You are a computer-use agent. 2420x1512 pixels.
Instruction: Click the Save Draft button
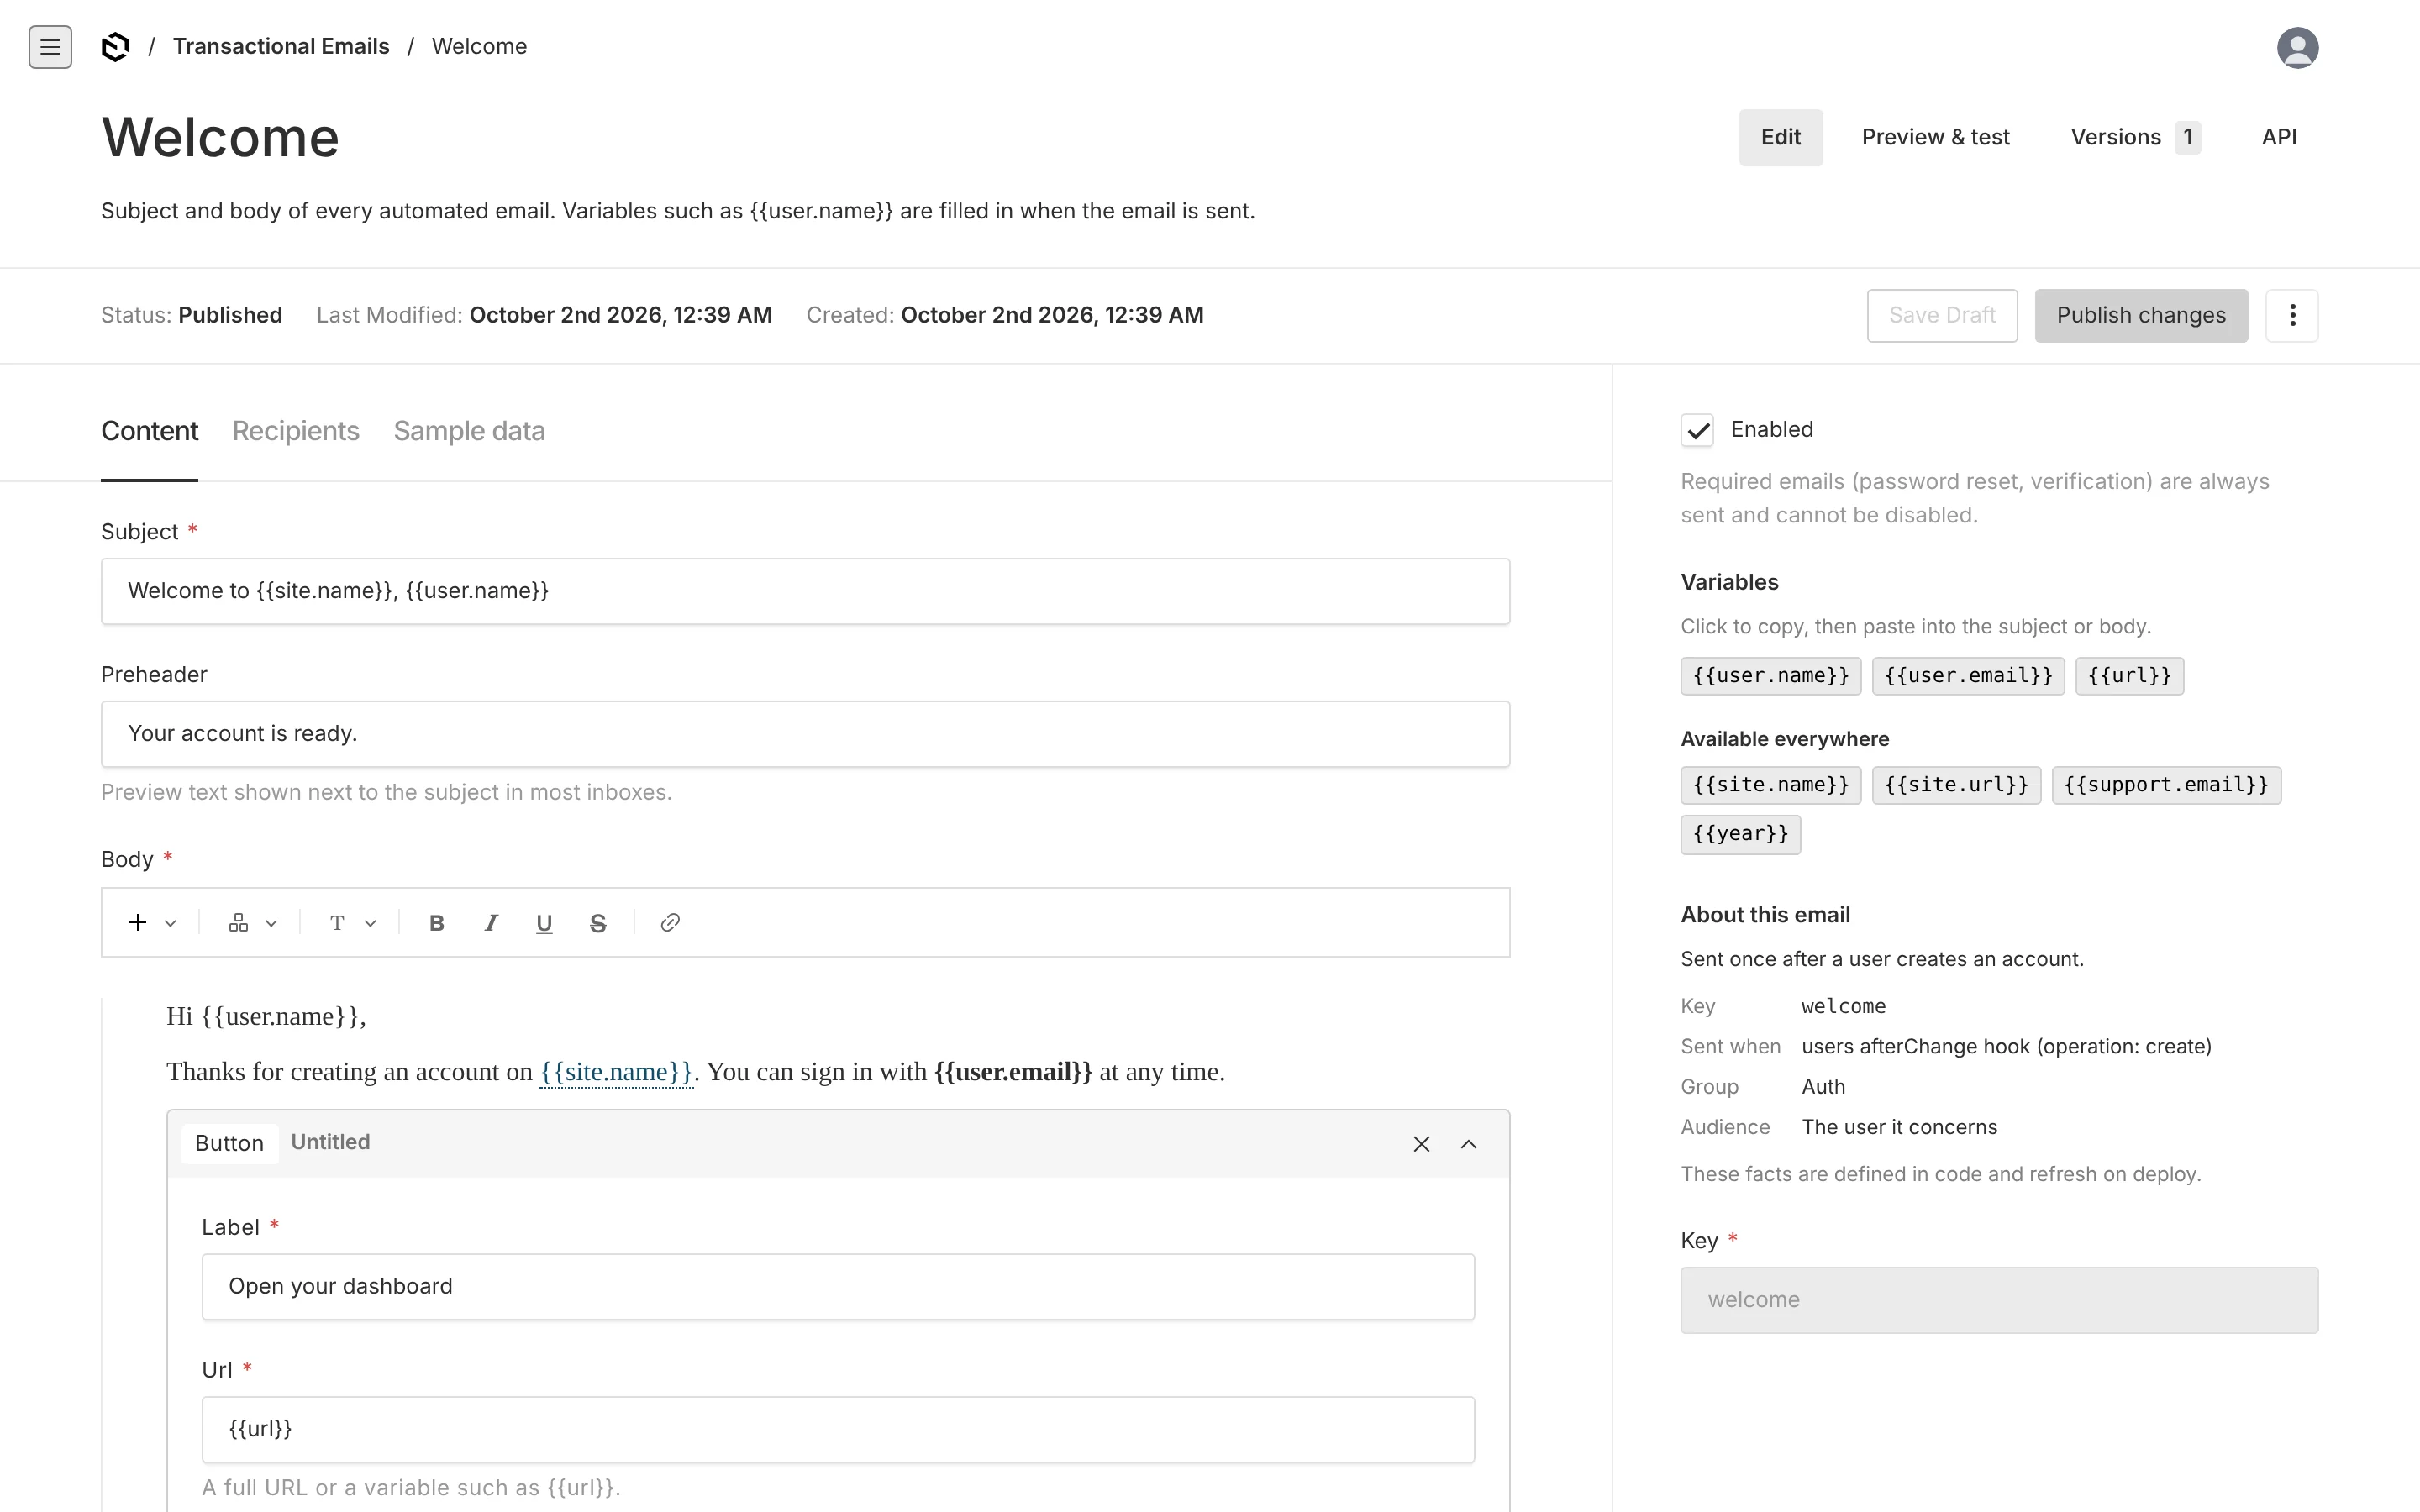1942,315
